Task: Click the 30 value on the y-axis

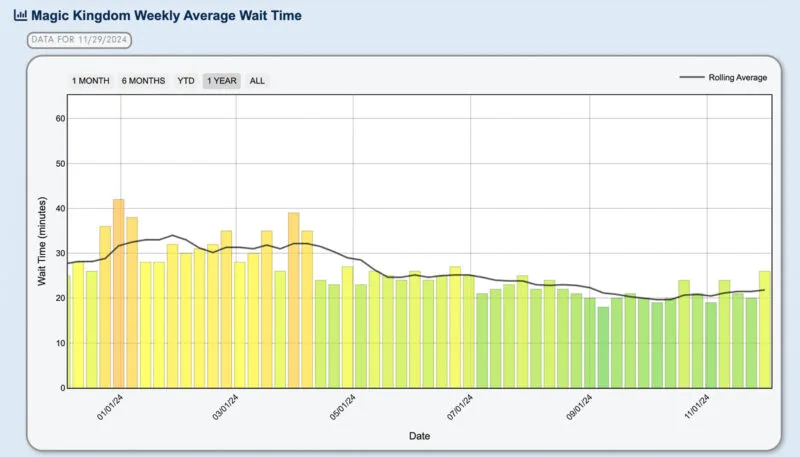Action: tap(60, 253)
